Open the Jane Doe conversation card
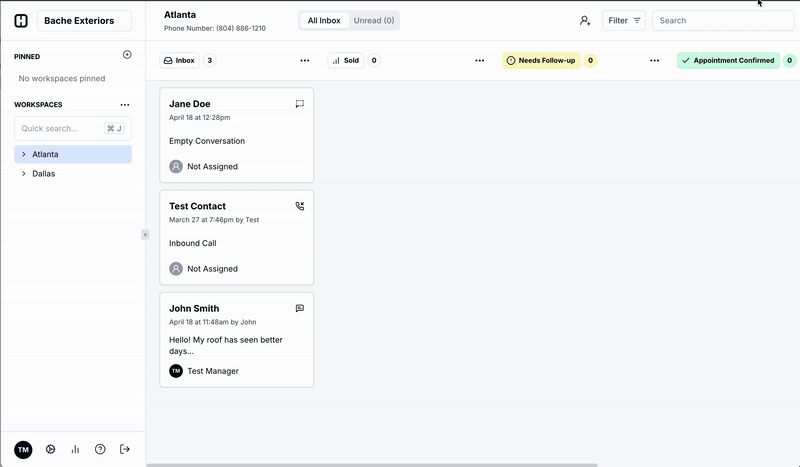The width and height of the screenshot is (800, 467). click(236, 135)
